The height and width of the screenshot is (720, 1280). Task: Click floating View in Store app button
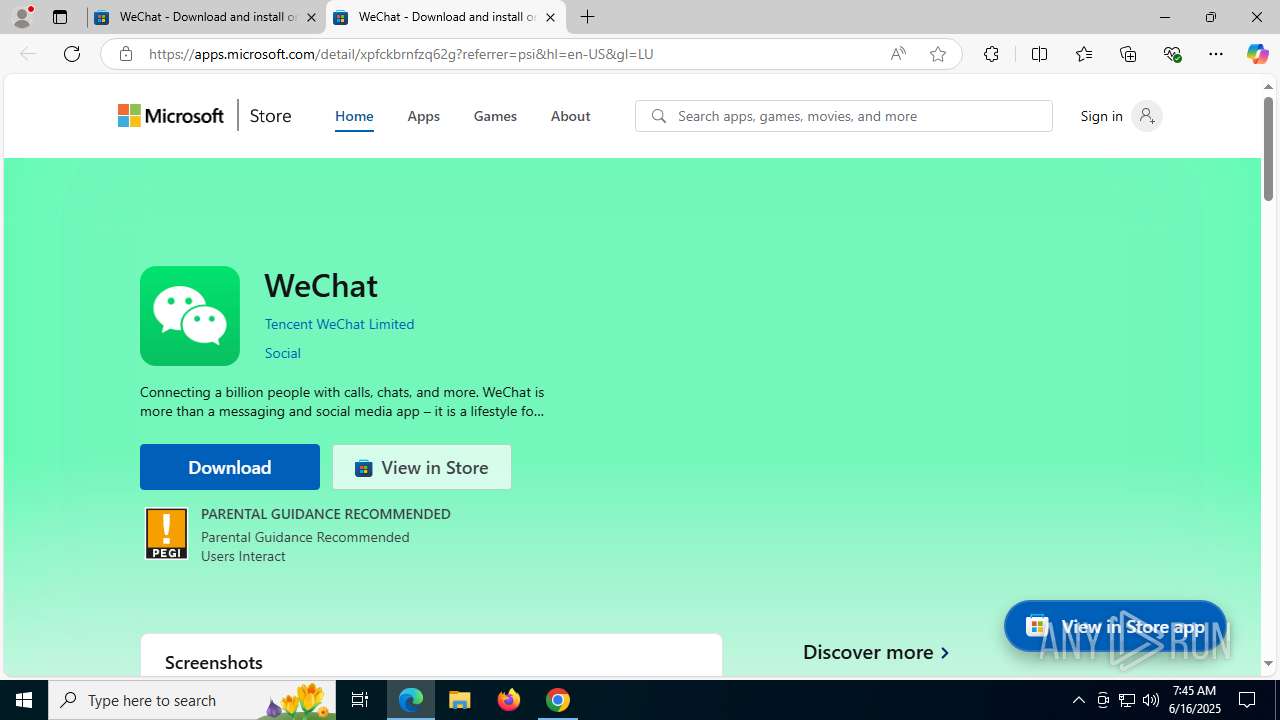point(1115,626)
